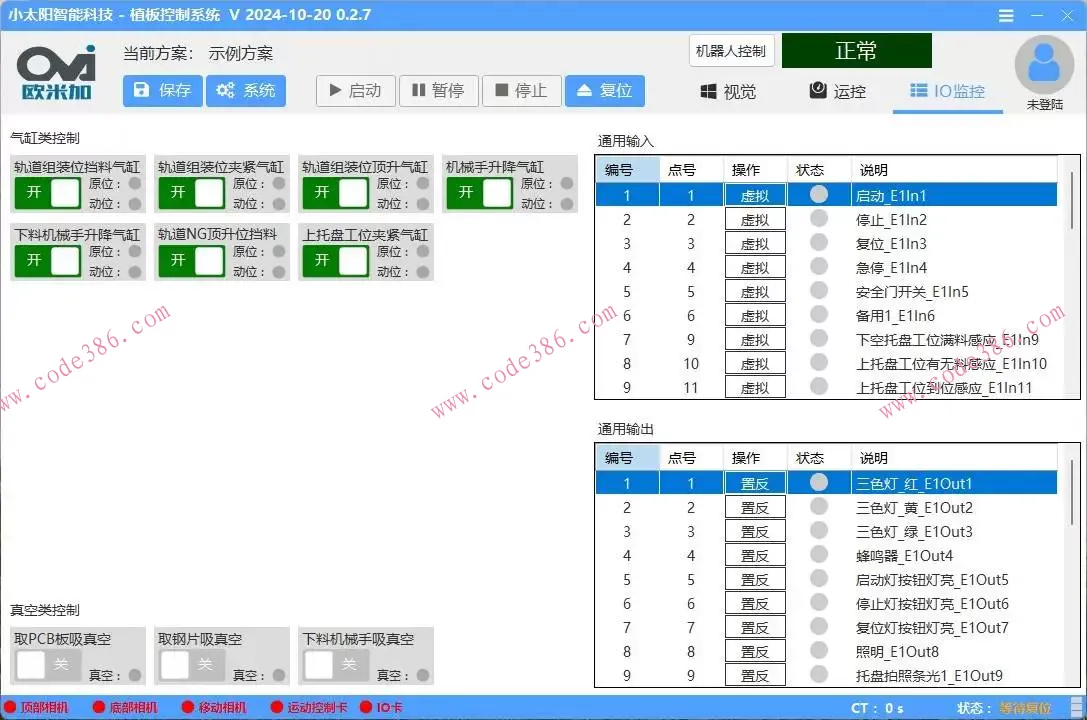Viewport: 1087px width, 720px height.
Task: Click the user avatar 未登陆 icon
Action: 1044,64
